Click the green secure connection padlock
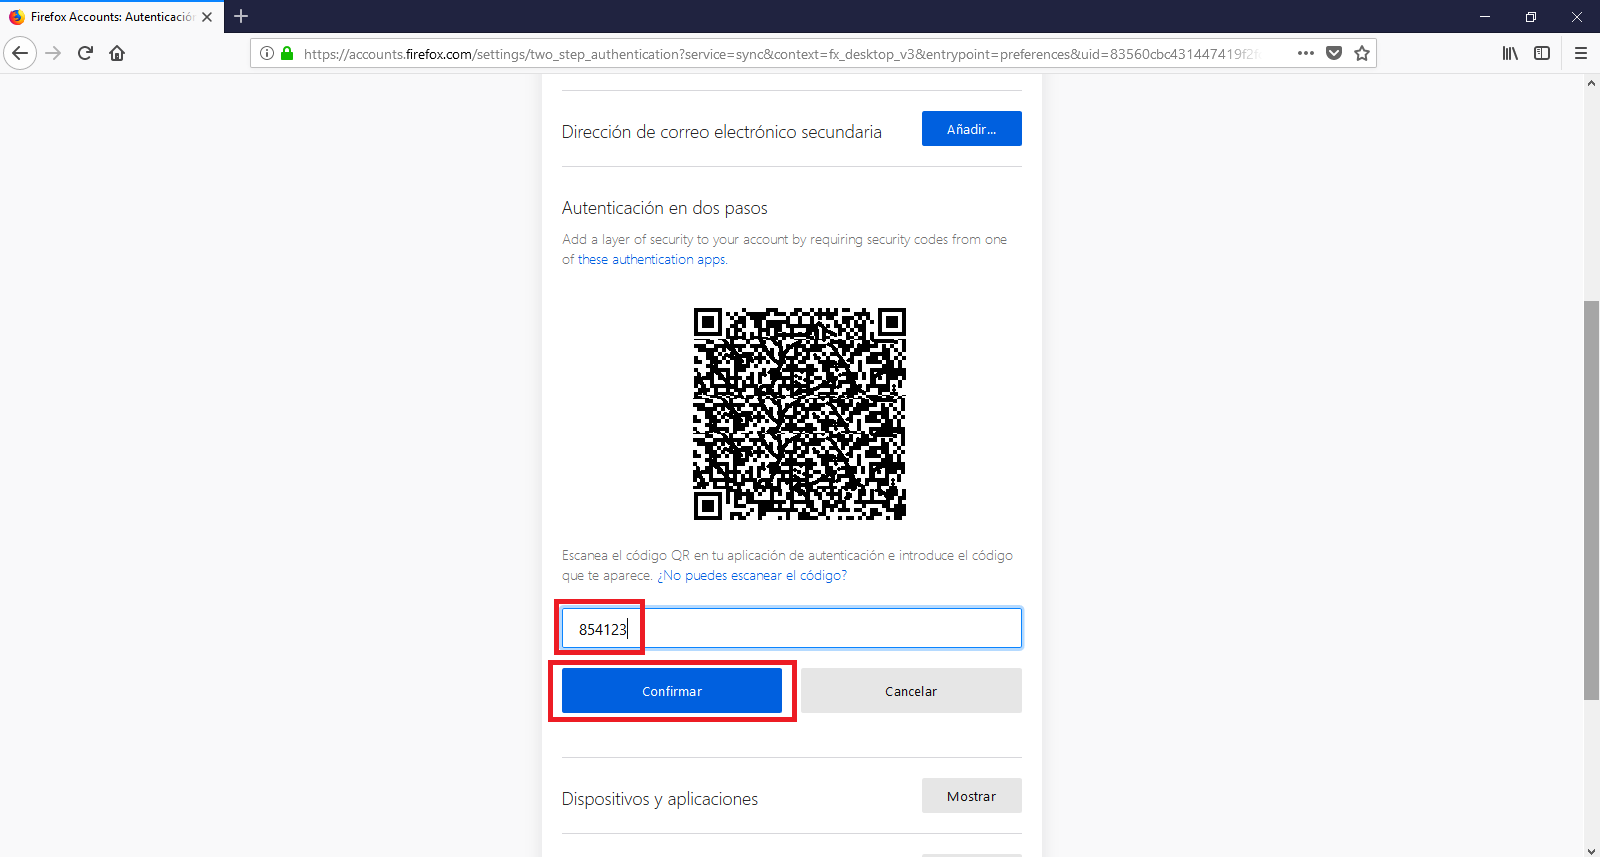This screenshot has width=1600, height=857. (288, 53)
